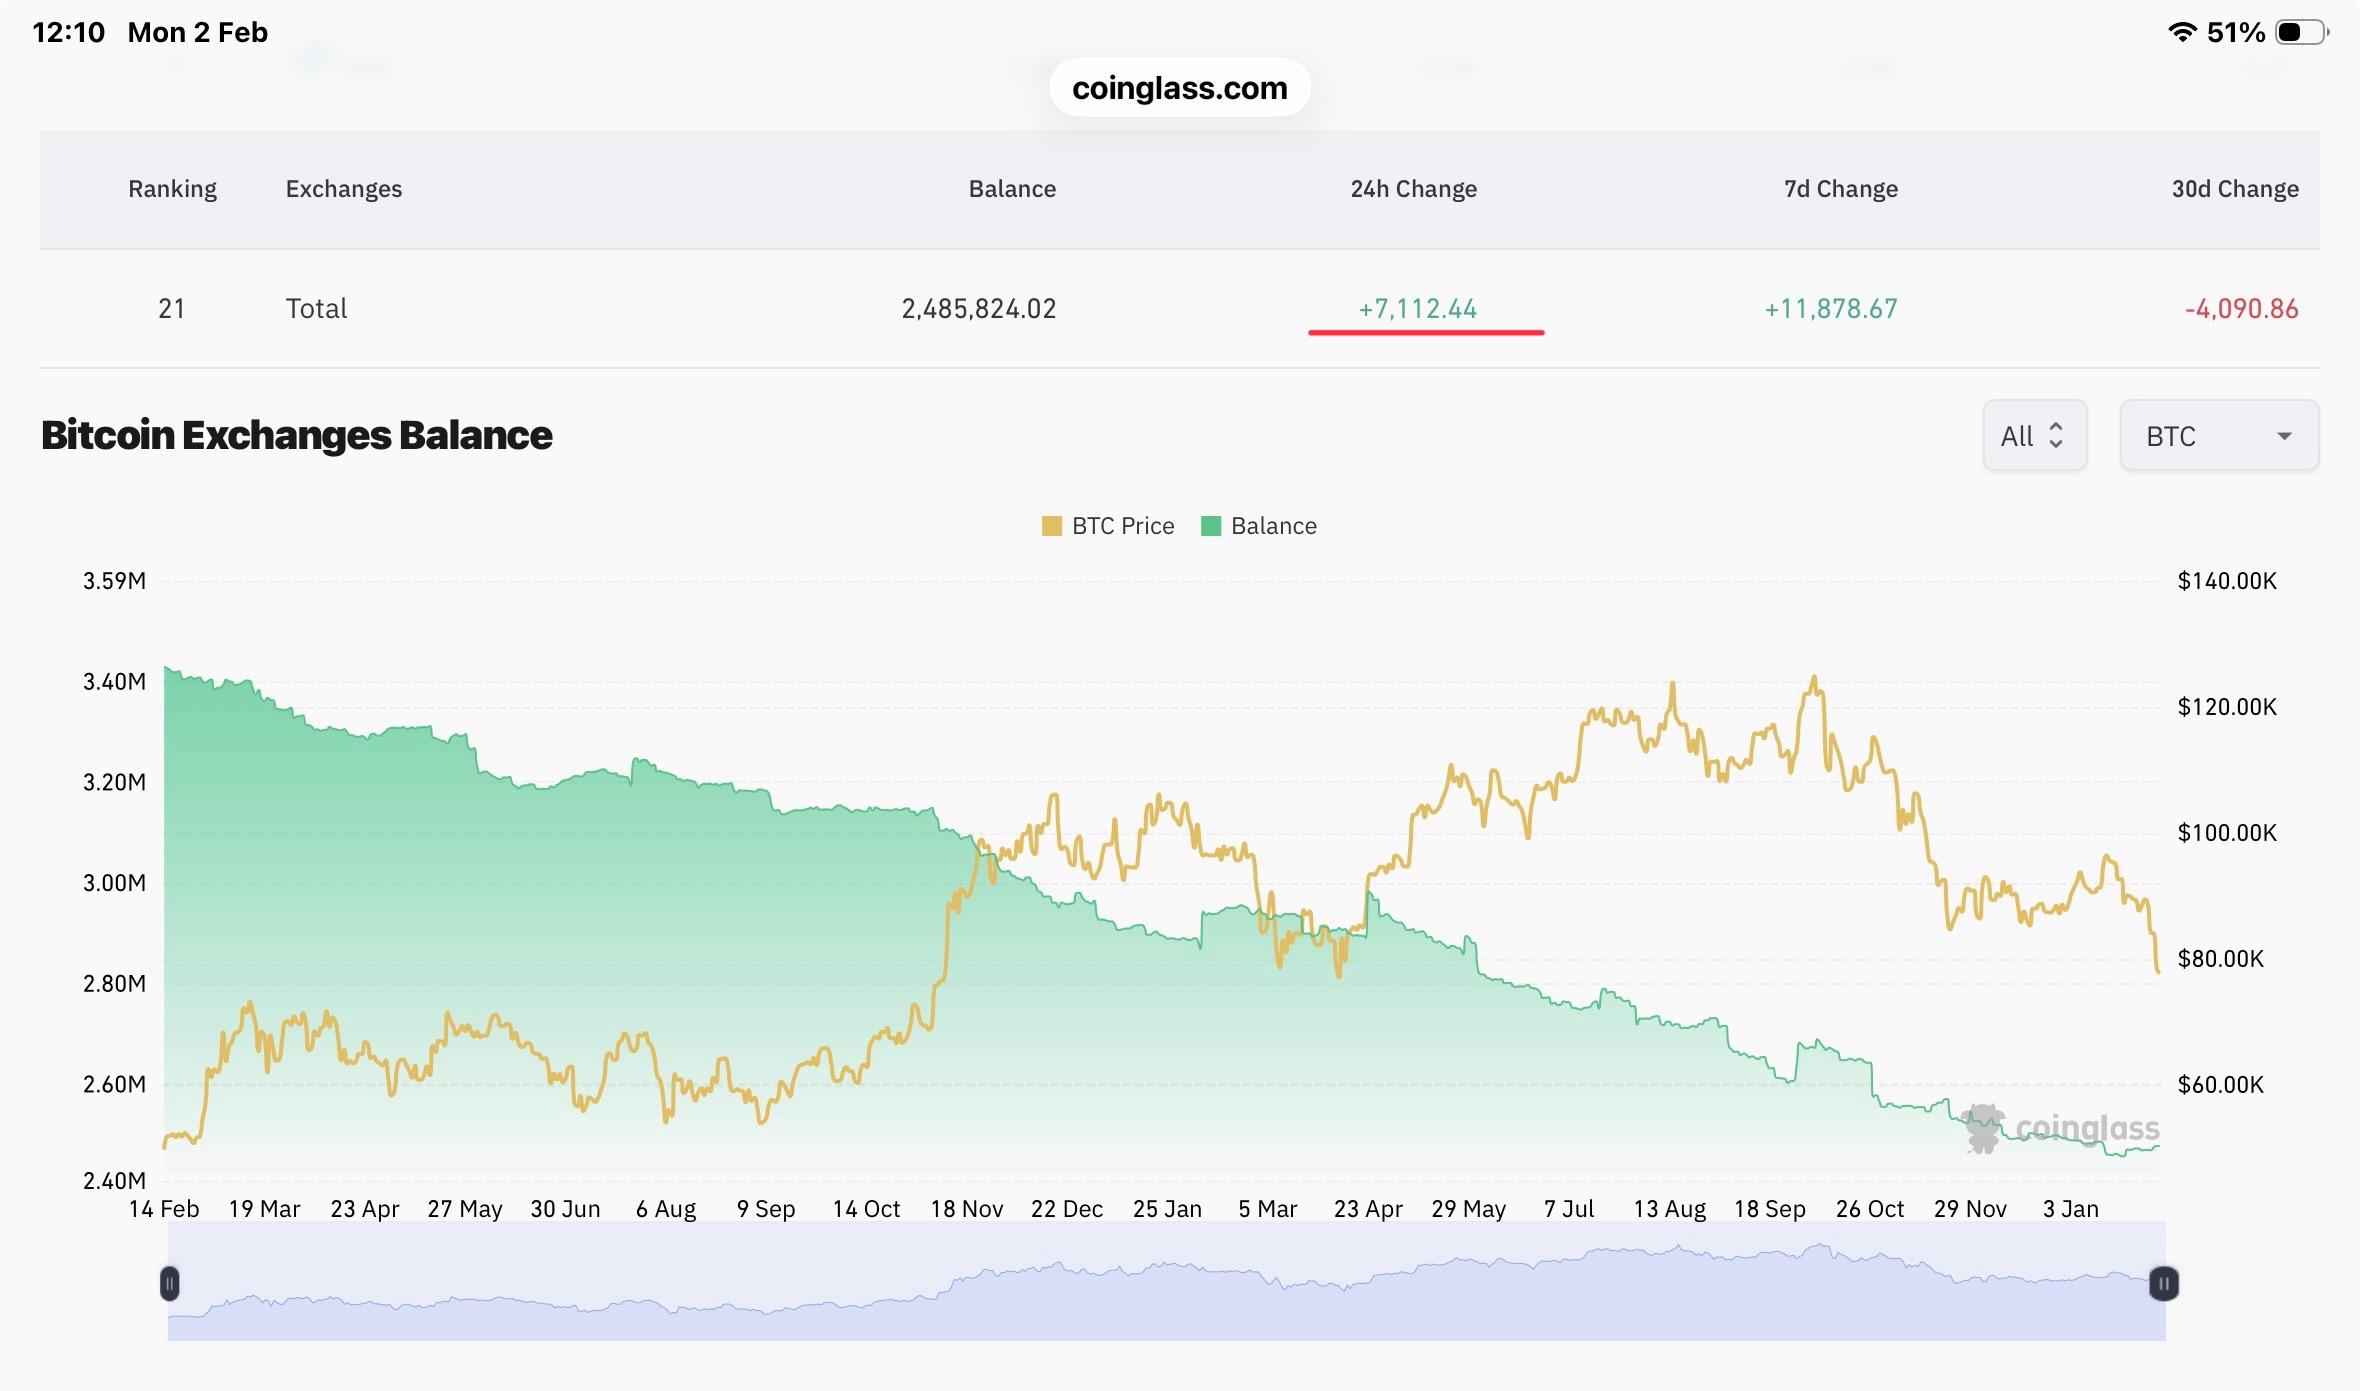Image resolution: width=2360 pixels, height=1391 pixels.
Task: Sort by the 24h Change column header
Action: (1414, 189)
